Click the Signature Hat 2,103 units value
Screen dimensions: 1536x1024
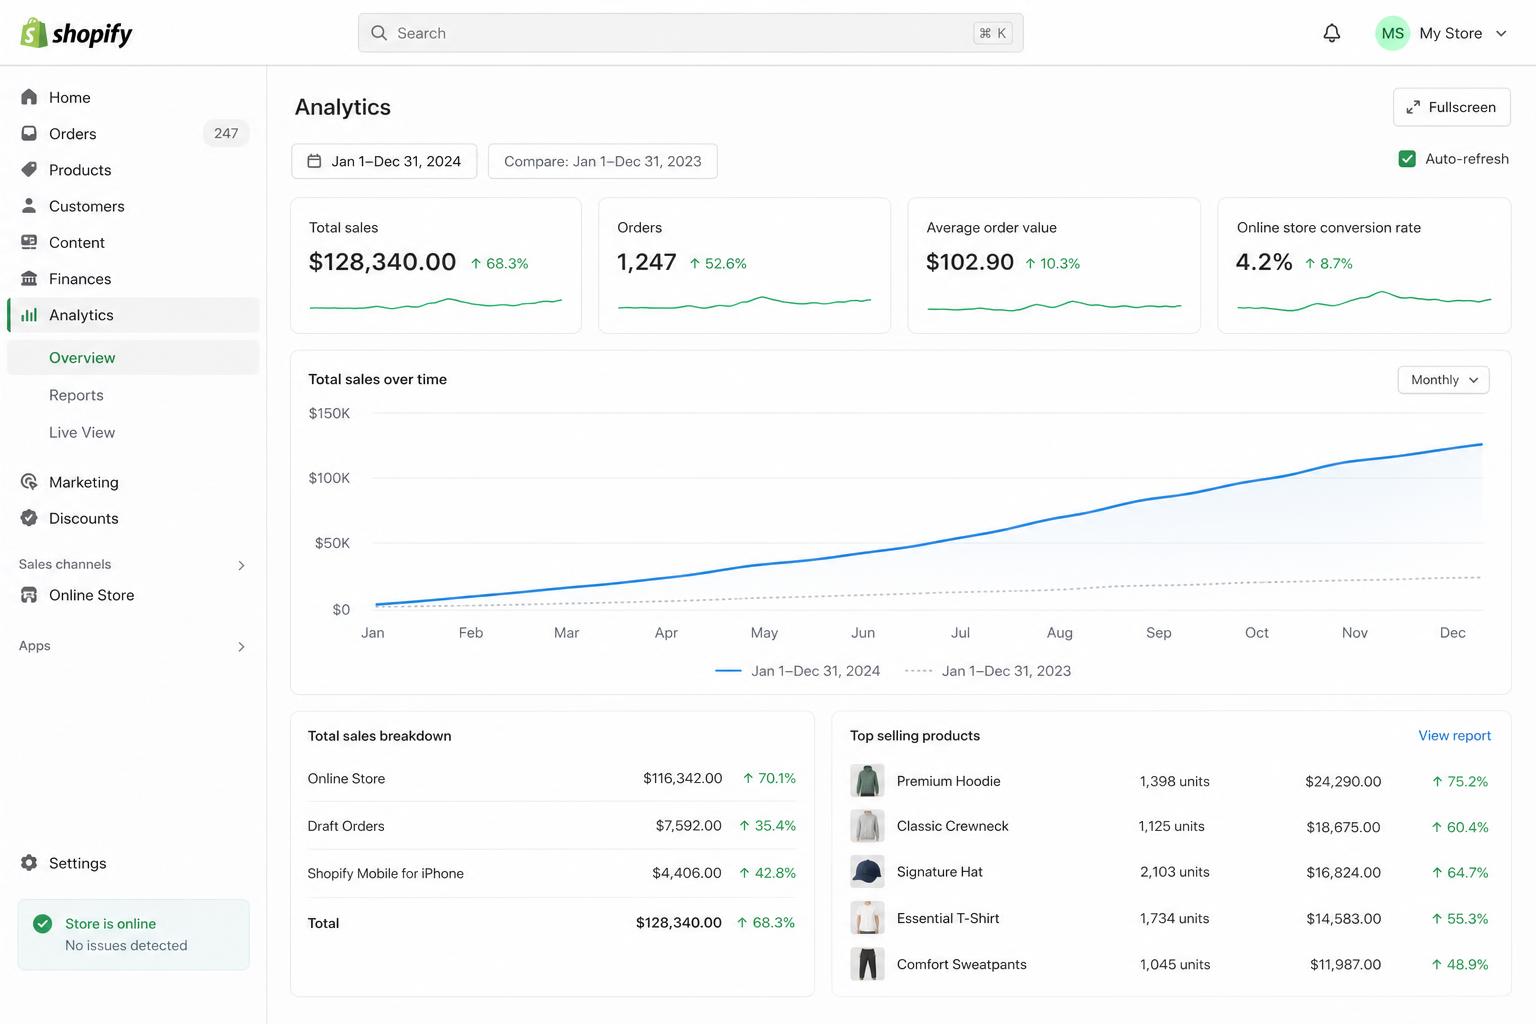(x=1174, y=872)
